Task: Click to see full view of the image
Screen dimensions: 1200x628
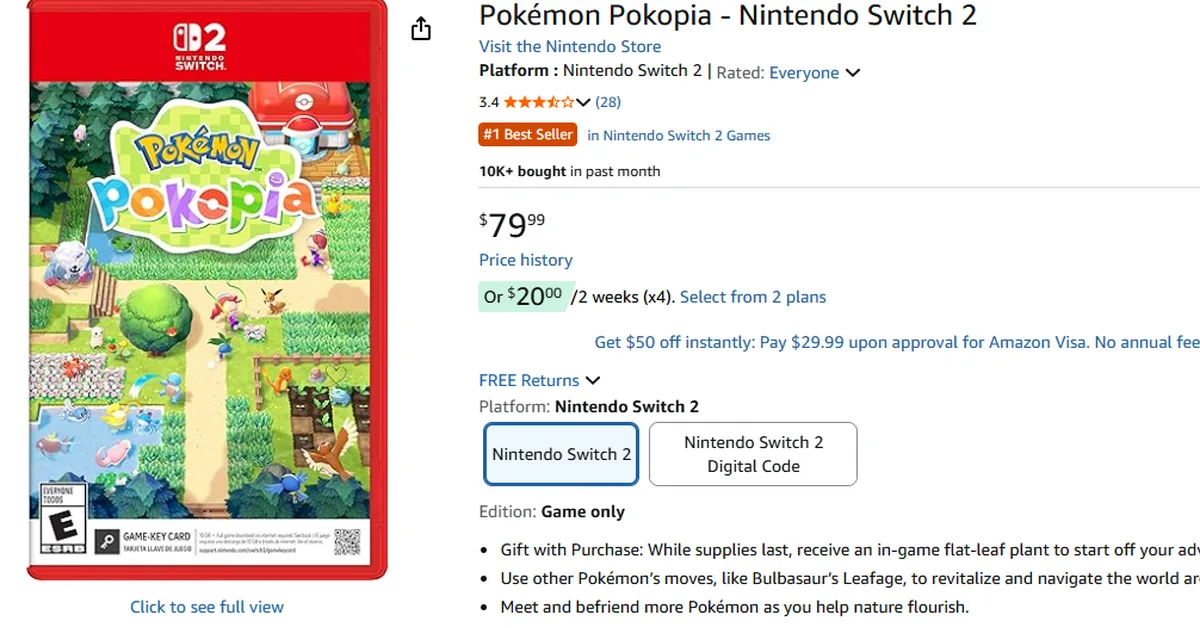Action: click(x=206, y=607)
